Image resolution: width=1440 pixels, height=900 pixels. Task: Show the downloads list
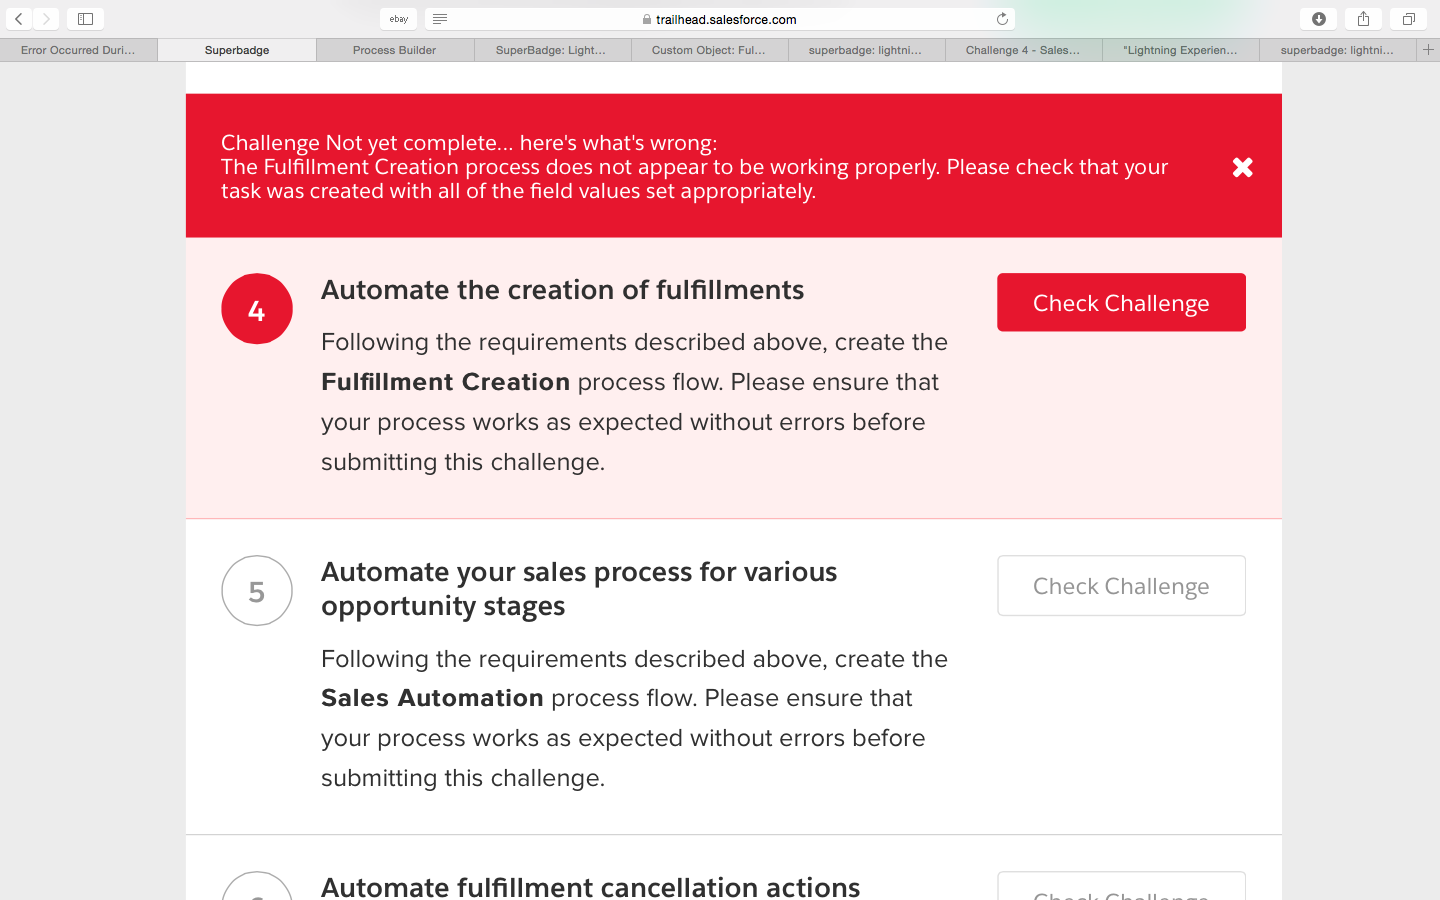[x=1318, y=19]
